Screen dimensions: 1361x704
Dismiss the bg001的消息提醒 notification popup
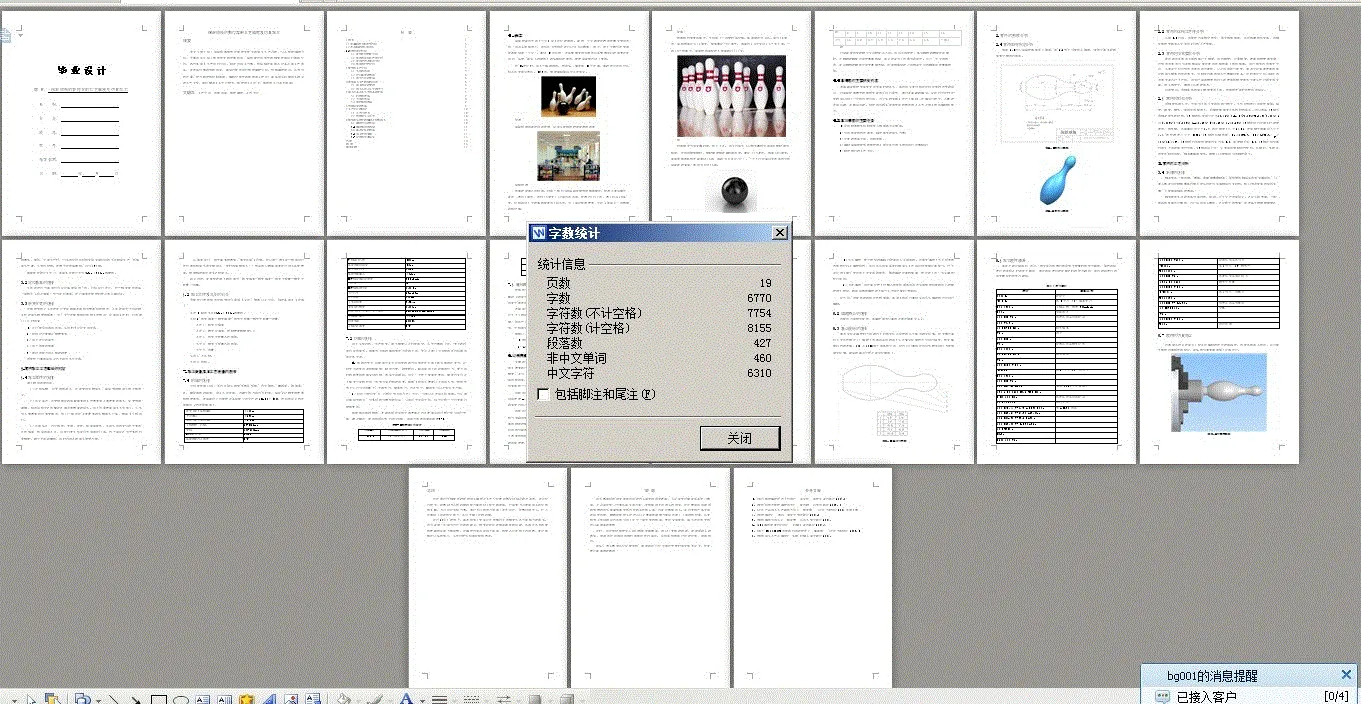[1346, 675]
